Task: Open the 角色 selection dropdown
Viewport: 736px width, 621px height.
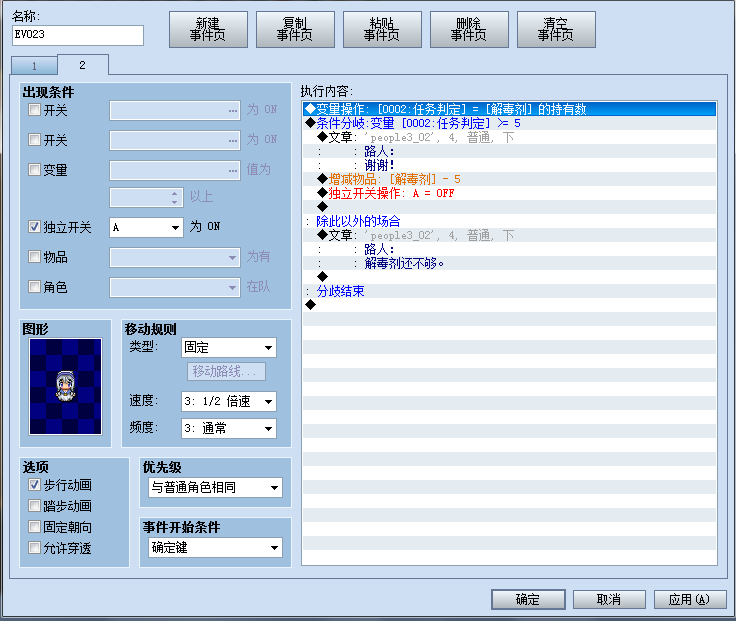Action: pyautogui.click(x=175, y=287)
